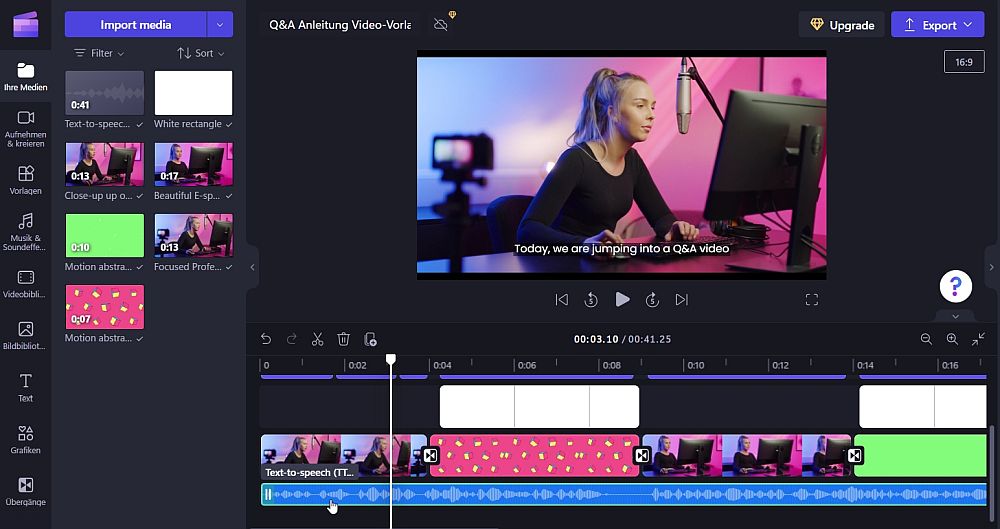The width and height of the screenshot is (1000, 529).
Task: Open the Videobibliothek tab
Action: [x=26, y=284]
